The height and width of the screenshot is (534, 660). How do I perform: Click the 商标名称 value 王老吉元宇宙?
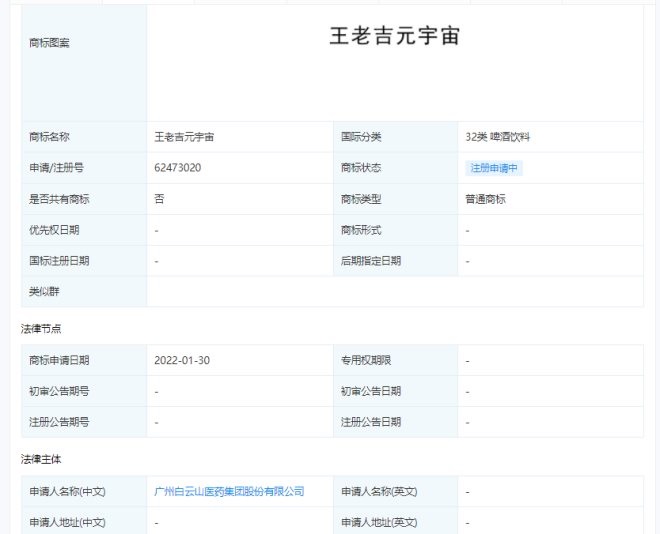pos(184,137)
